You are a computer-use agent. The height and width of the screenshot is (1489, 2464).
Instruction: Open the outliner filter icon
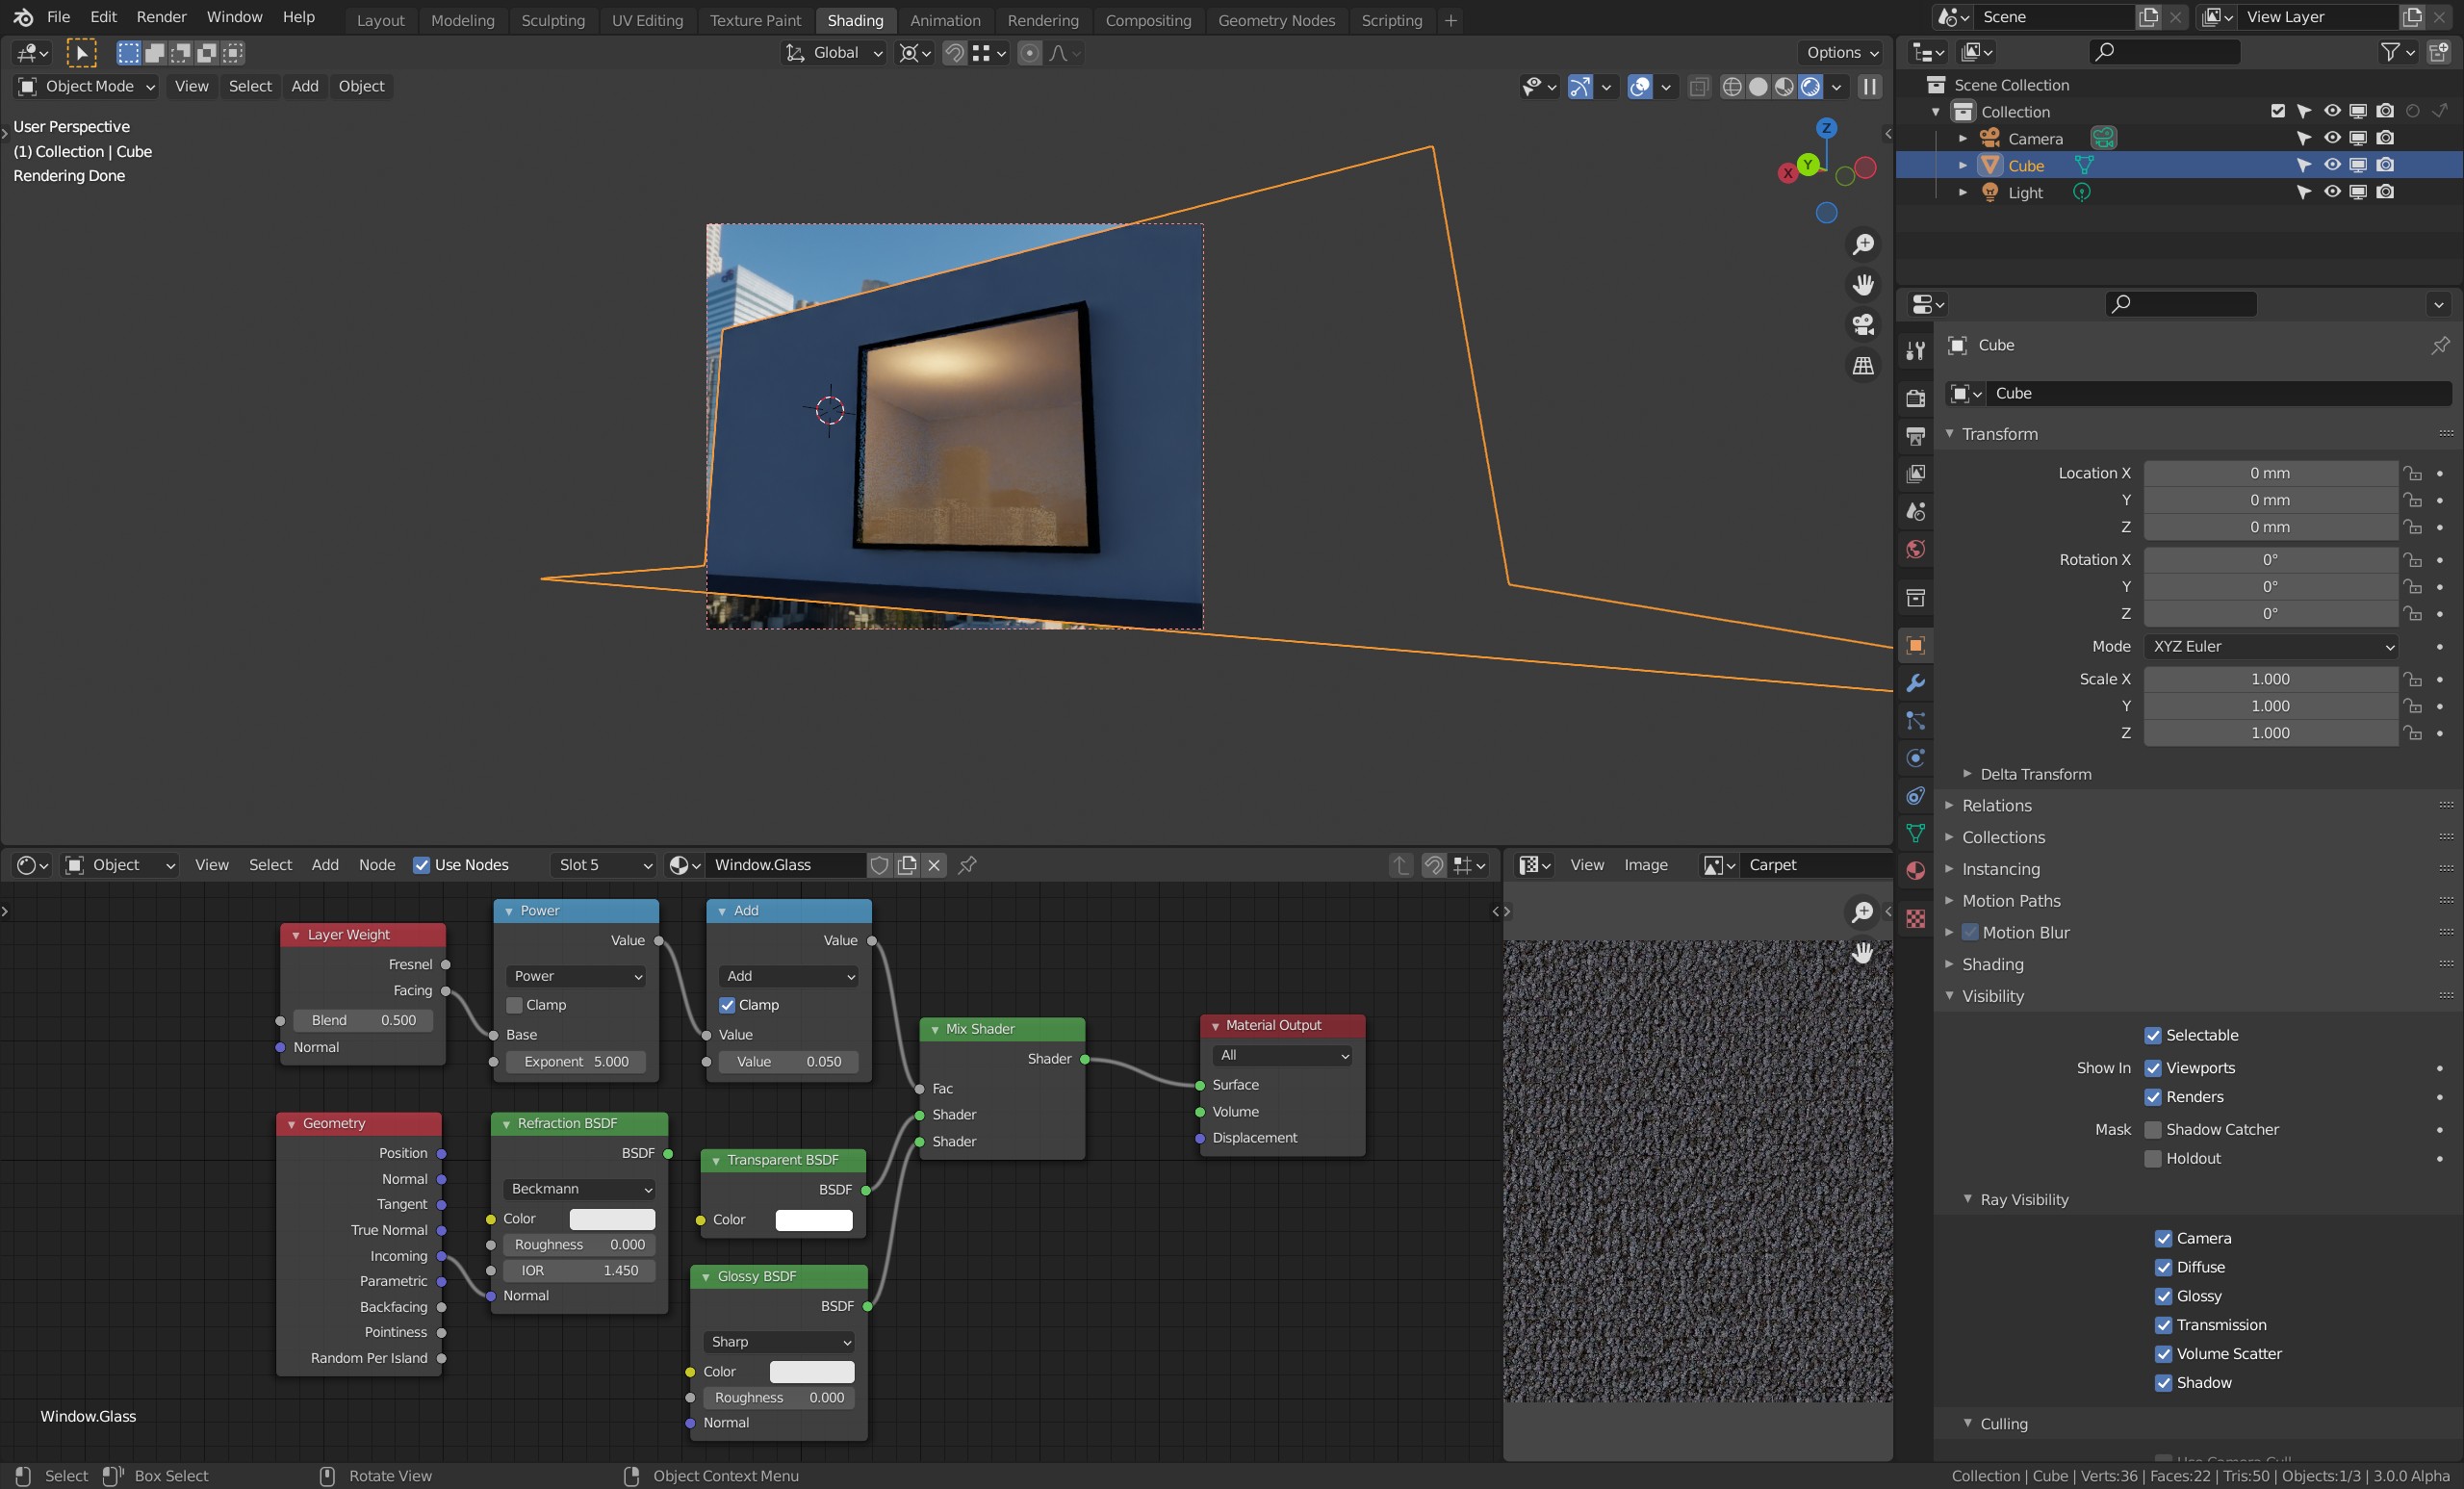point(2390,52)
